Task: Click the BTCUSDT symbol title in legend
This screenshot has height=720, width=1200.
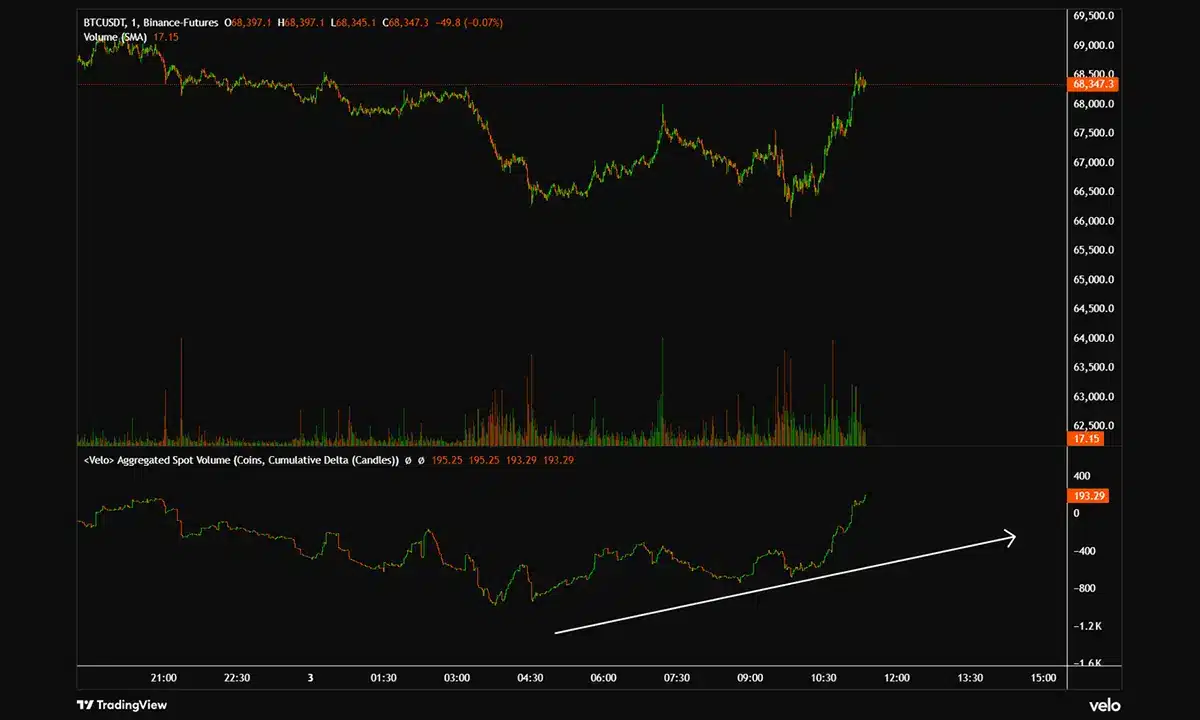Action: tap(103, 22)
